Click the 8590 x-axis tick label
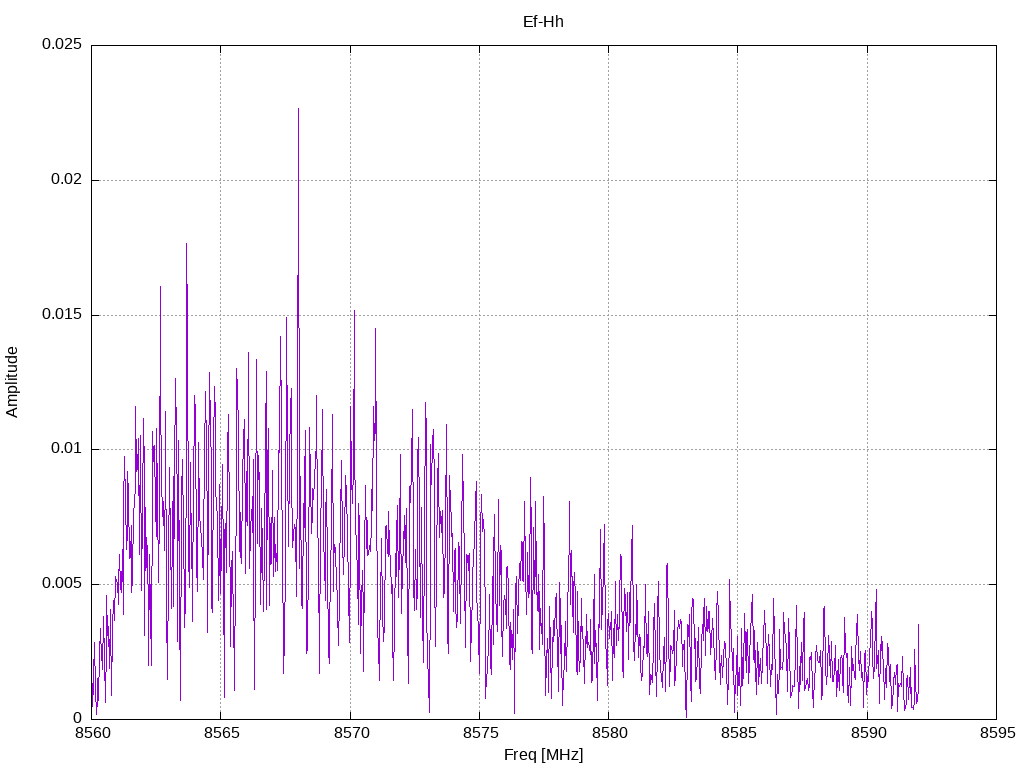Image resolution: width=1024 pixels, height=768 pixels. pyautogui.click(x=868, y=733)
